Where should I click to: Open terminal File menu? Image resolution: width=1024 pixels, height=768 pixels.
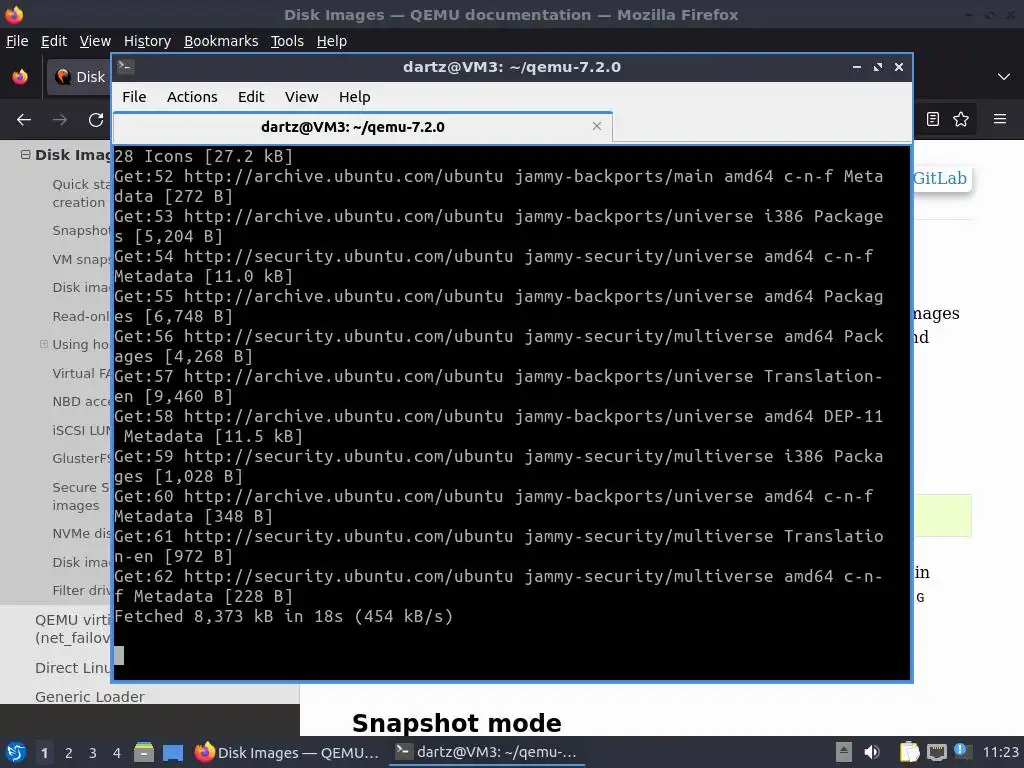(x=134, y=97)
